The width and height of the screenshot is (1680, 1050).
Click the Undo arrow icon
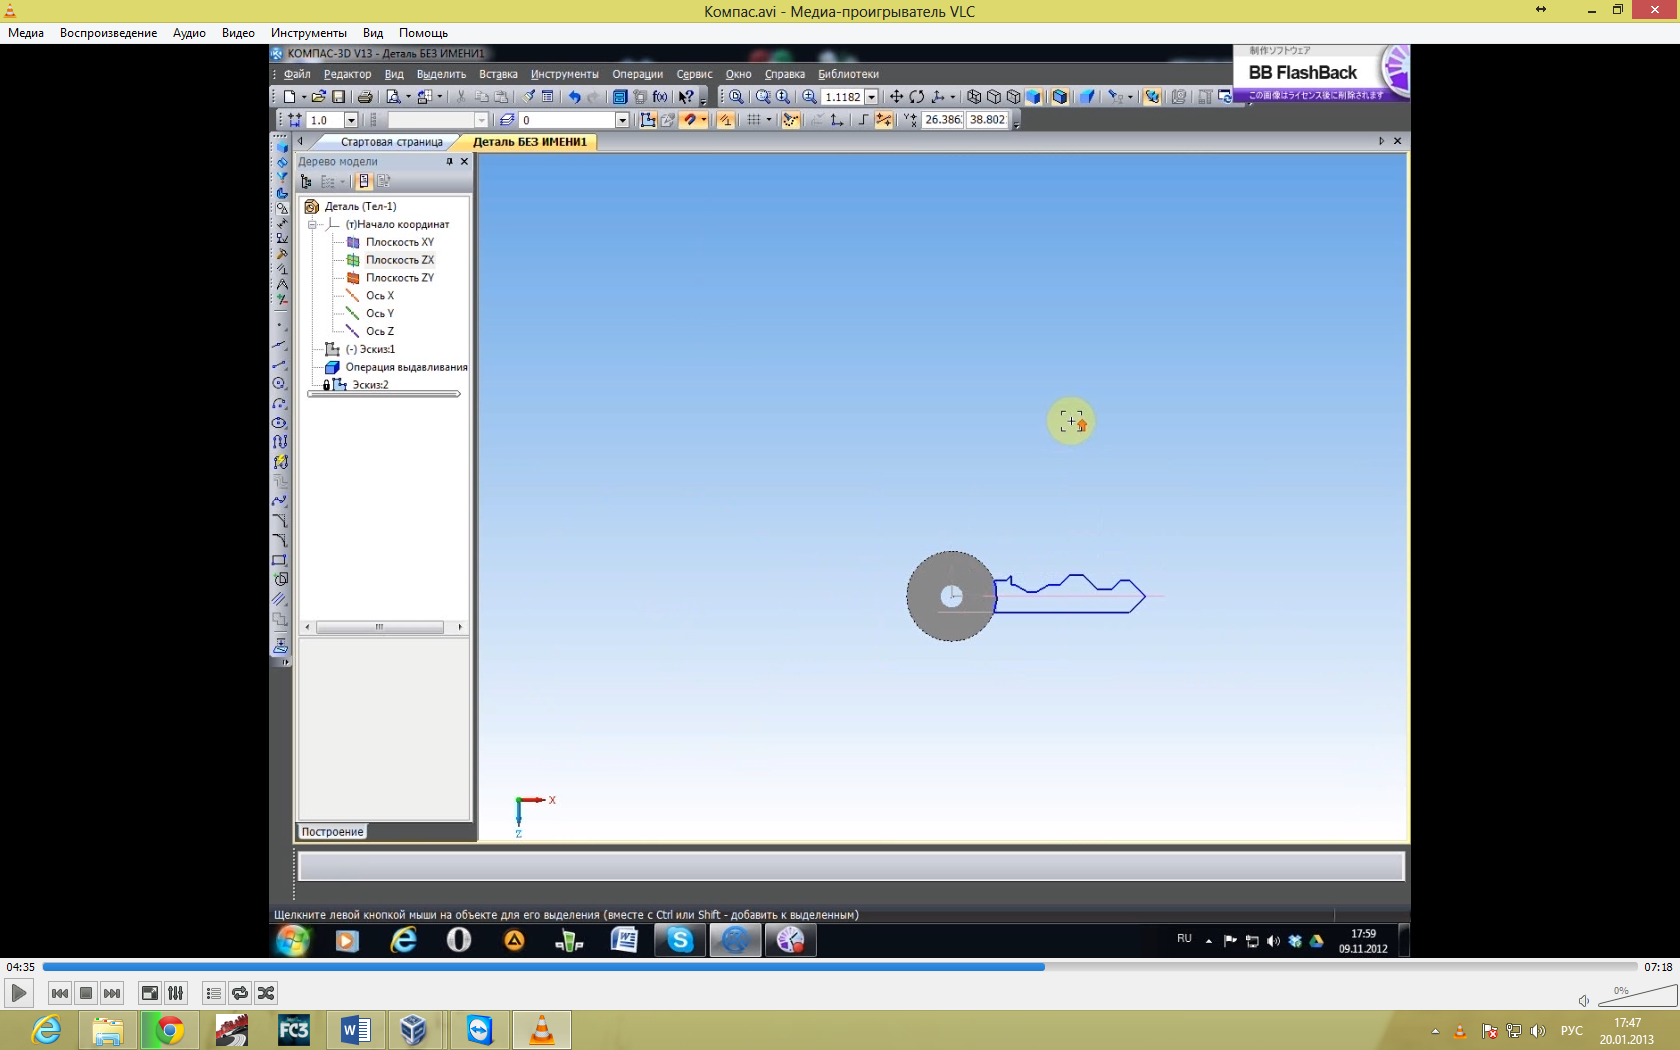(574, 97)
